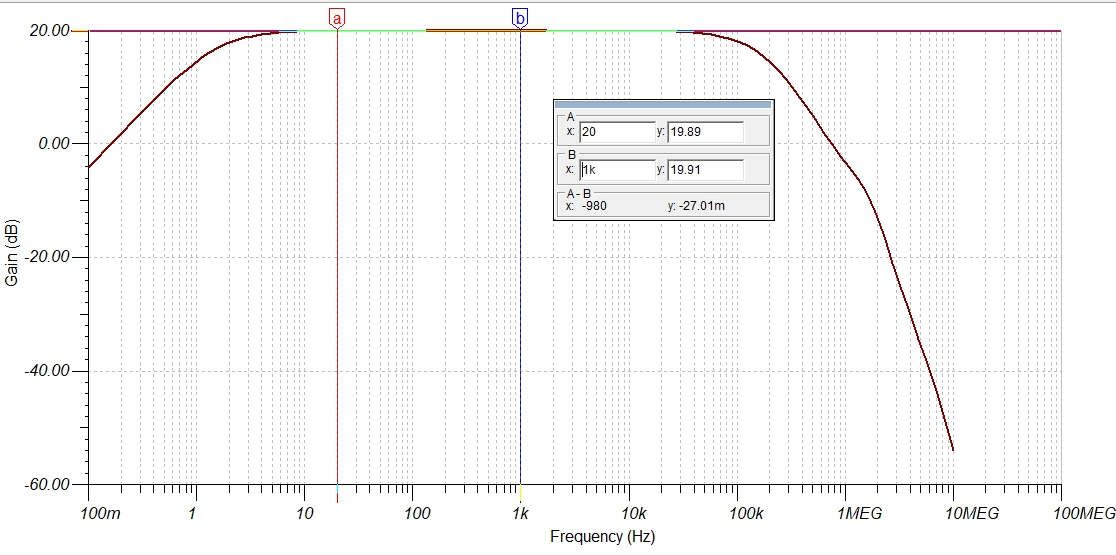Viewport: 1116px width, 555px height.
Task: Click the -60.00 gain axis tick label
Action: click(48, 485)
